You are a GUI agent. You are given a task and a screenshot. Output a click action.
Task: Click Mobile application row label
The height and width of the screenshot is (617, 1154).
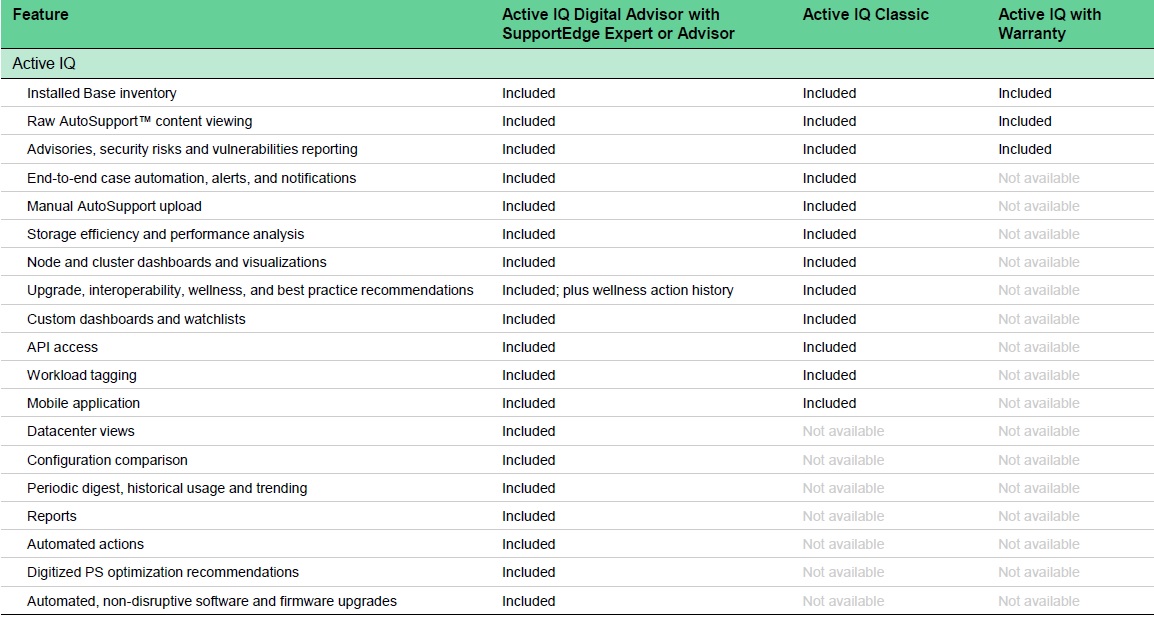(x=83, y=403)
